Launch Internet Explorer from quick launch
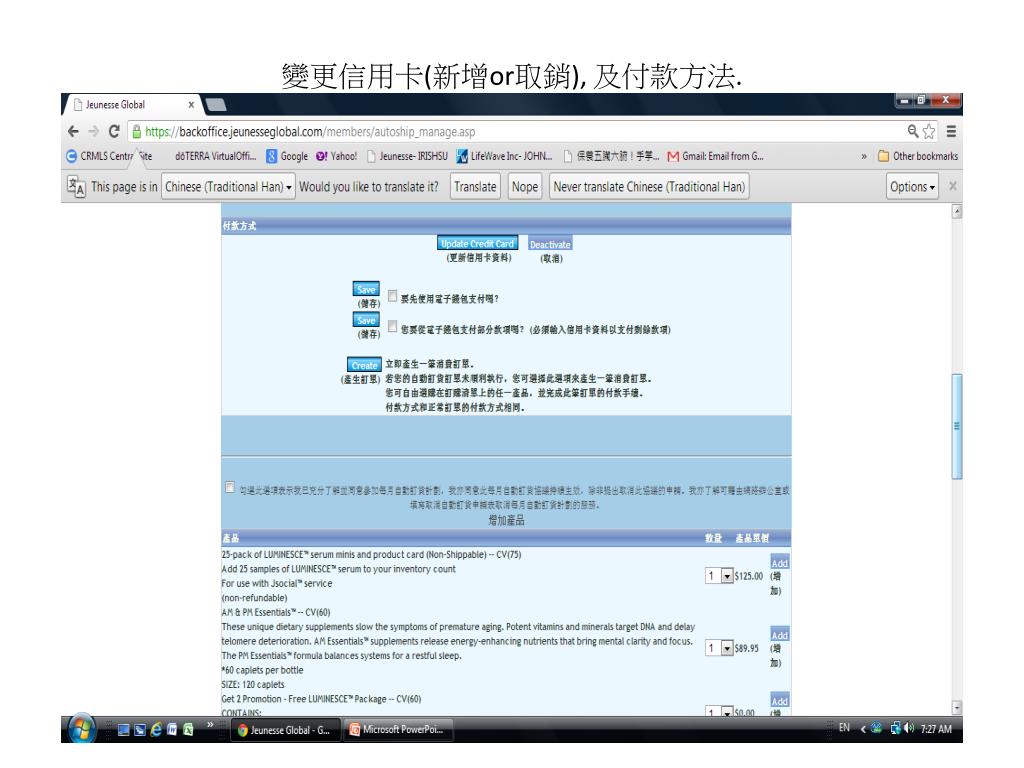Image resolution: width=1024 pixels, height=768 pixels. pyautogui.click(x=156, y=729)
